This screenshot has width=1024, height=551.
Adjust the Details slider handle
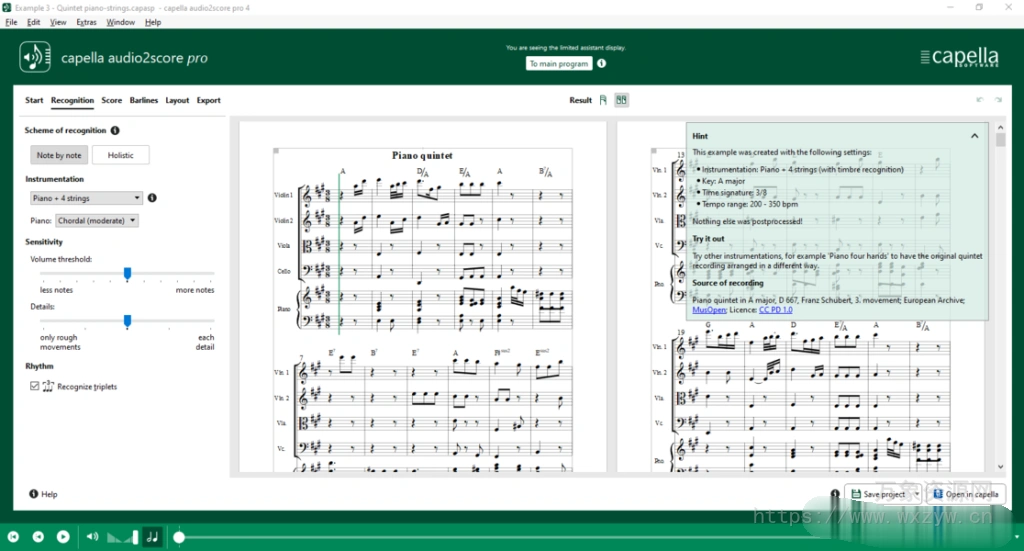(x=127, y=321)
